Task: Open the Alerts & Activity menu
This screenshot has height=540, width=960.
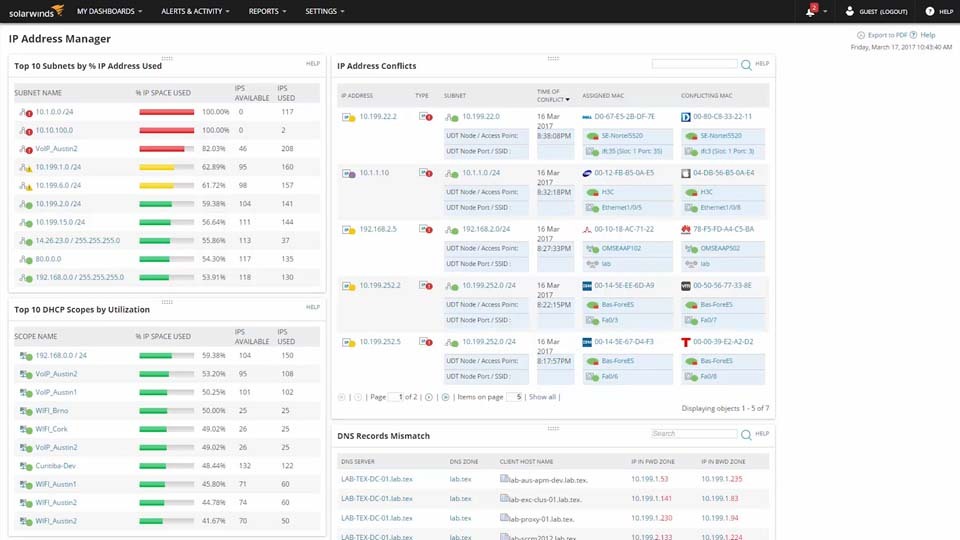Action: tap(195, 11)
